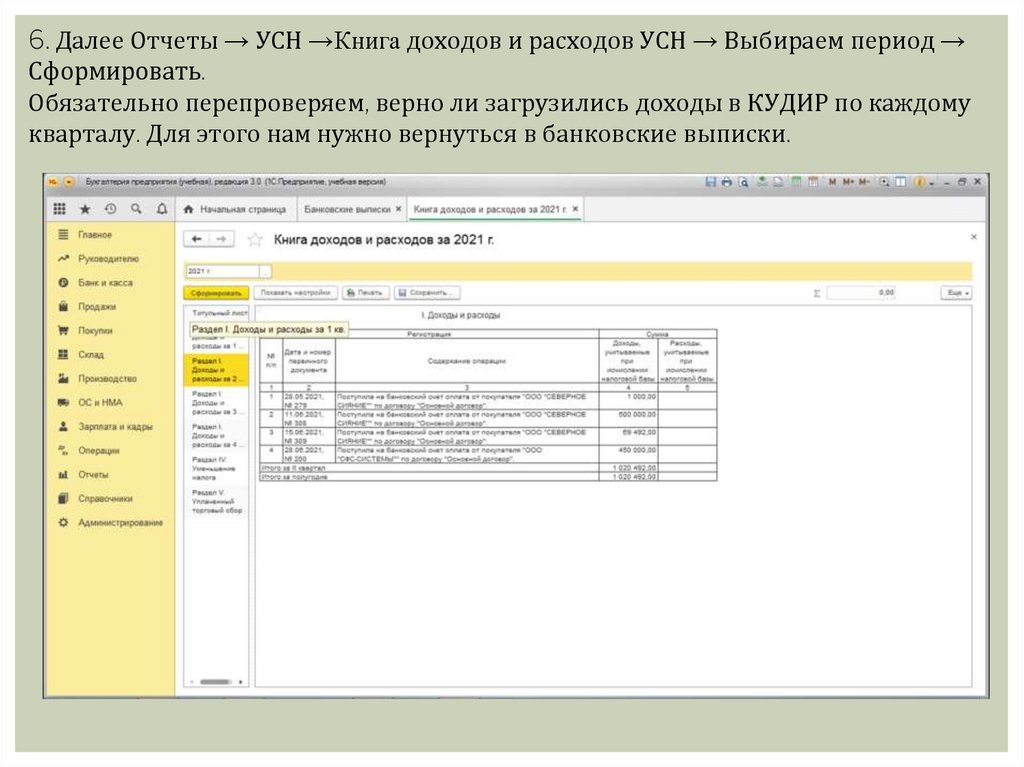Click the sum value field showing 0,00

(x=861, y=293)
